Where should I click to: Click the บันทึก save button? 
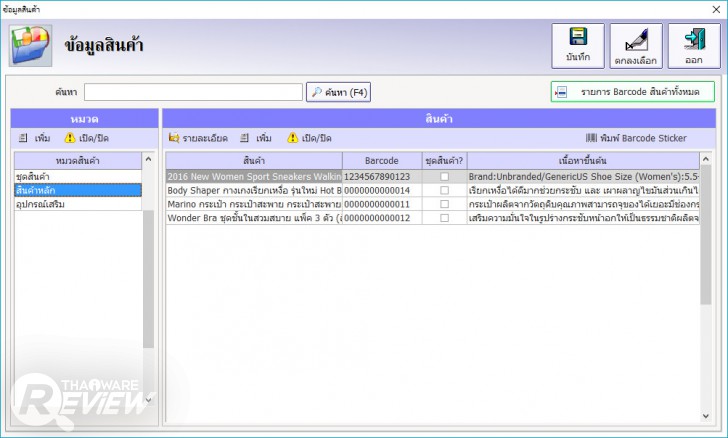pos(578,46)
